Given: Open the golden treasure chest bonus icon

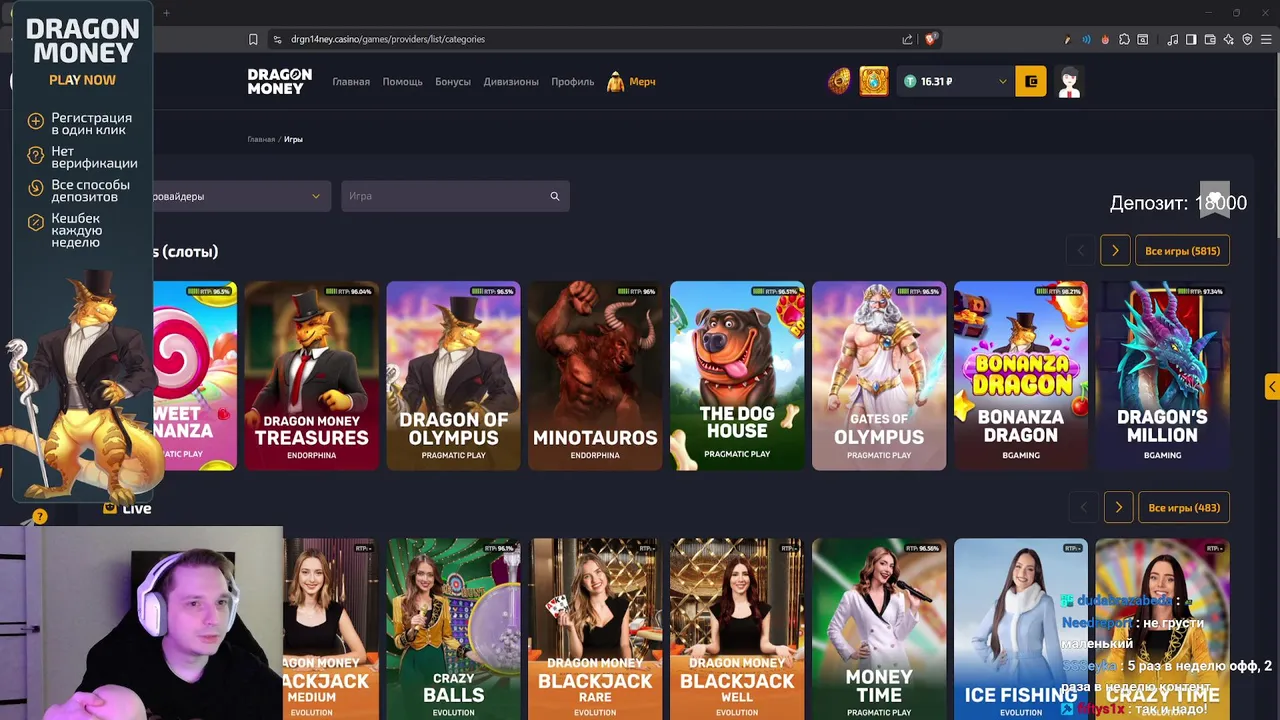Looking at the screenshot, I should (x=873, y=81).
